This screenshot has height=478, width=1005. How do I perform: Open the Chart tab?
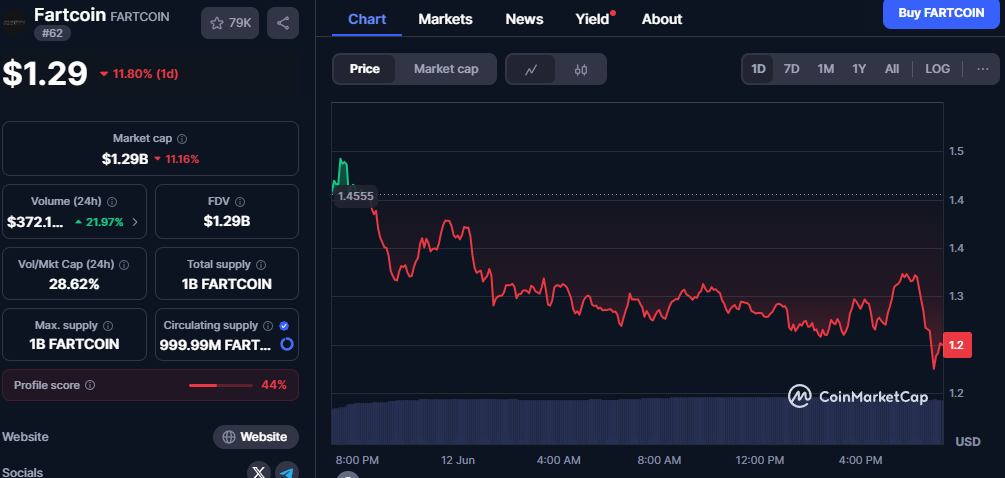[x=367, y=19]
